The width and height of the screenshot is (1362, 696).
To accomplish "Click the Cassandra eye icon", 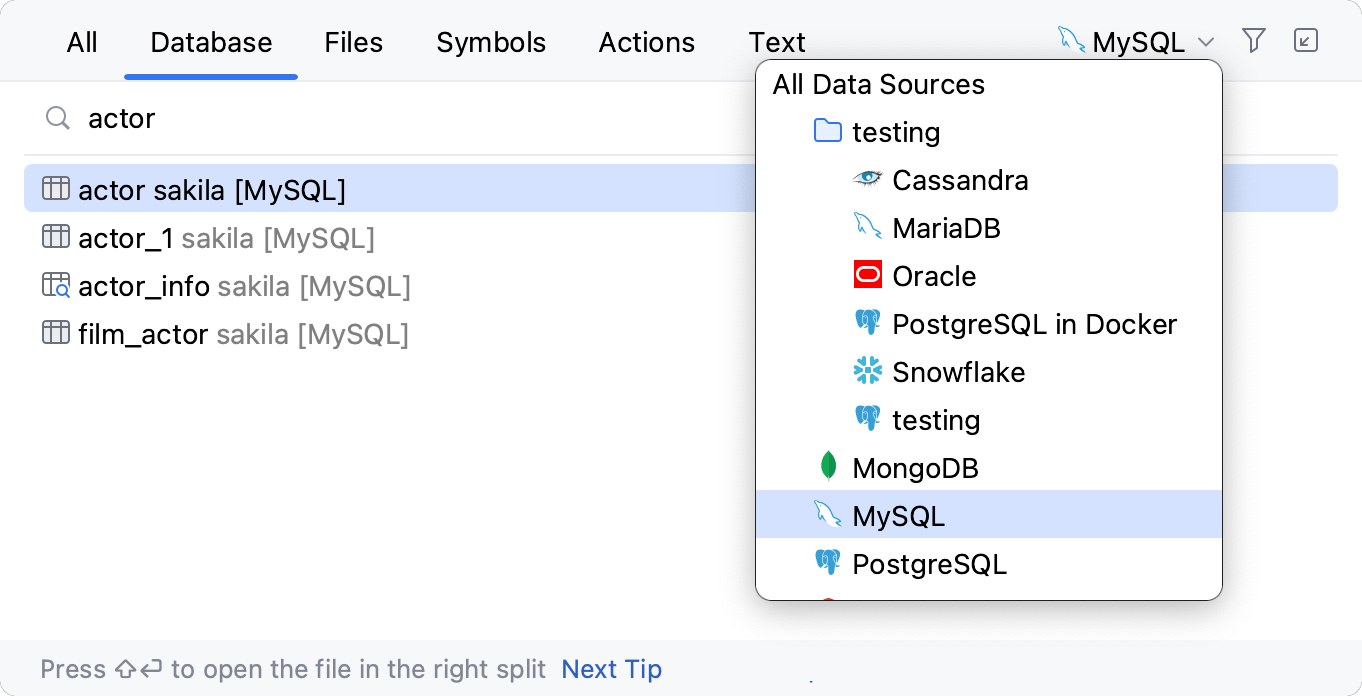I will (x=867, y=179).
